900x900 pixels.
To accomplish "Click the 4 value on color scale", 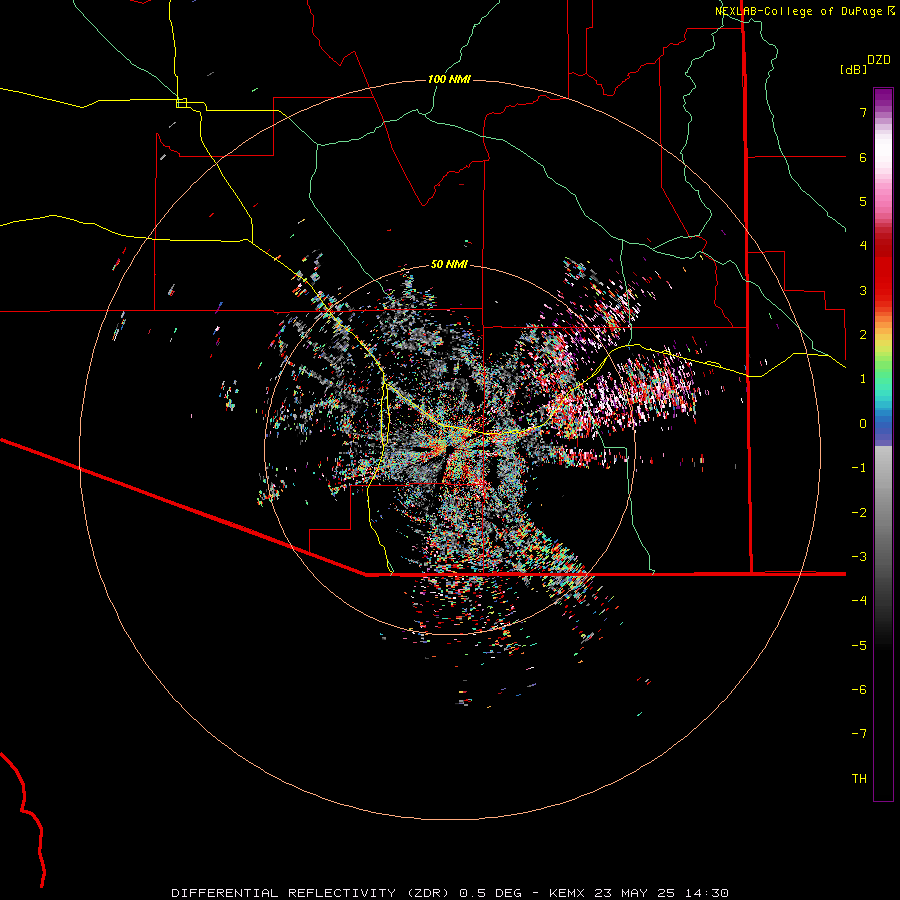I will click(x=863, y=246).
